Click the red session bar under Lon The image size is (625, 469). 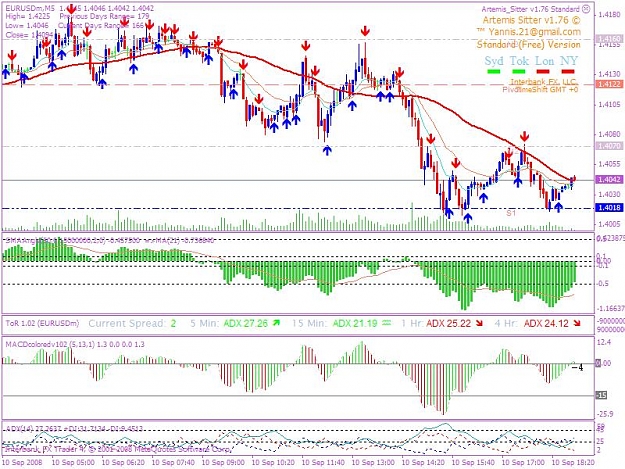(543, 72)
